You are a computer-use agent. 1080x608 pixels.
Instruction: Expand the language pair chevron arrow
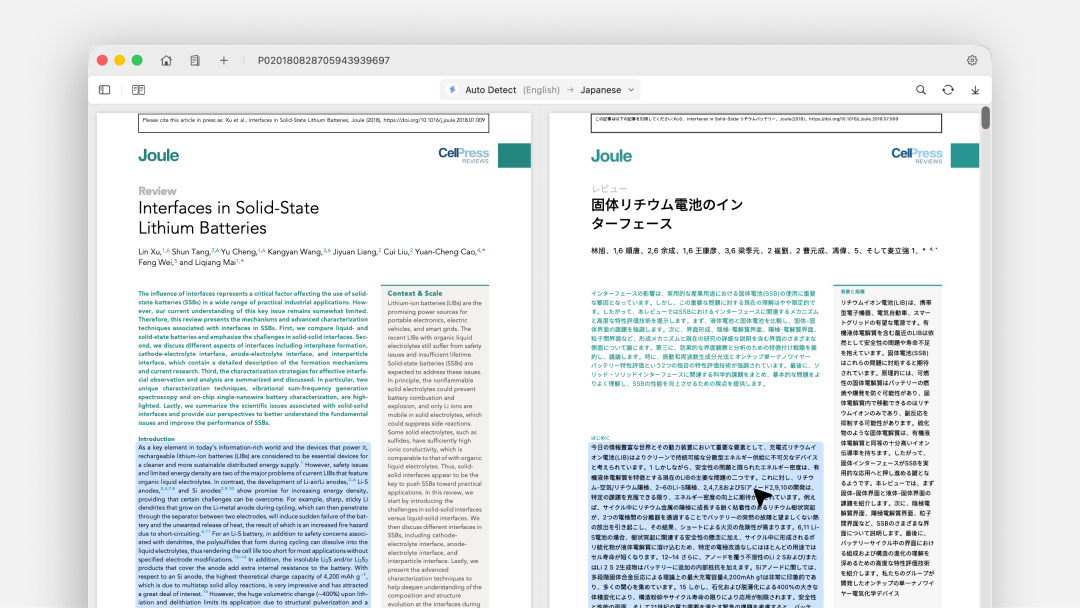click(631, 89)
